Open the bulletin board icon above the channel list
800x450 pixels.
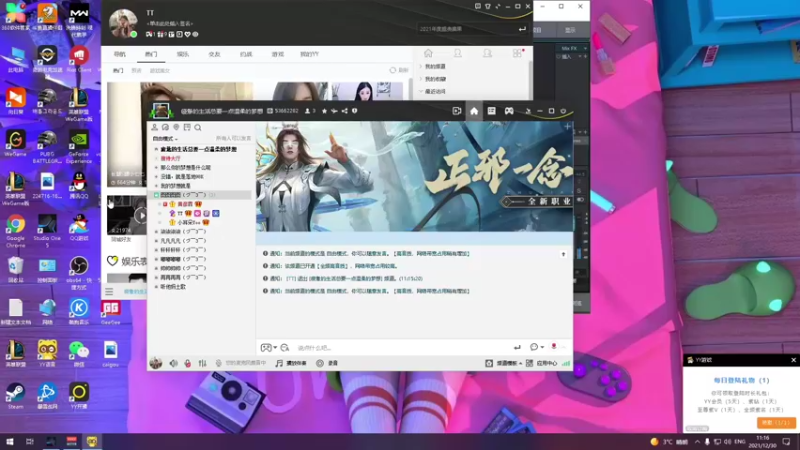187,128
